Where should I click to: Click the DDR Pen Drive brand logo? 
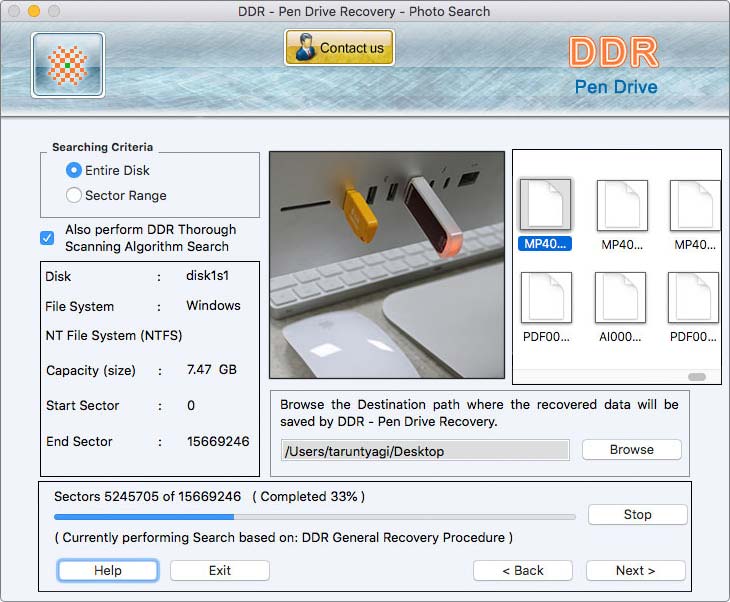(615, 65)
